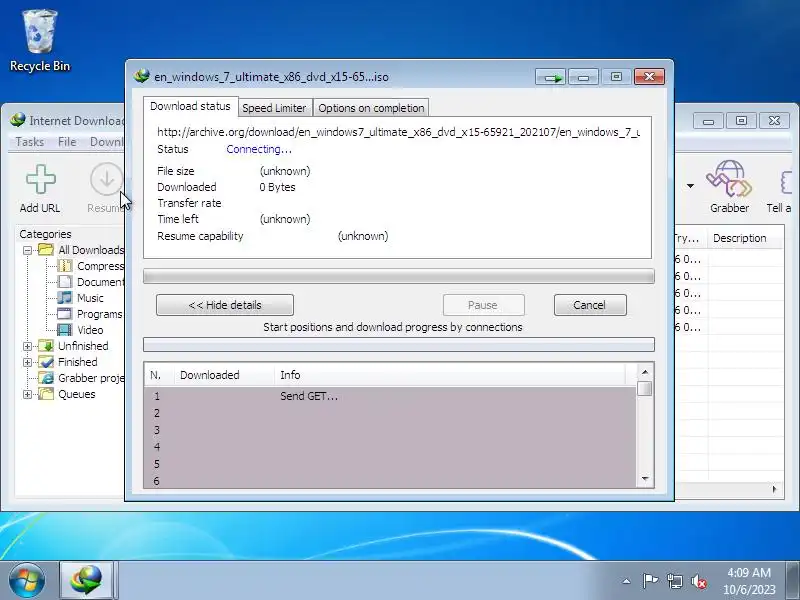Expand the Finished tree node
800x600 pixels.
pos(28,362)
